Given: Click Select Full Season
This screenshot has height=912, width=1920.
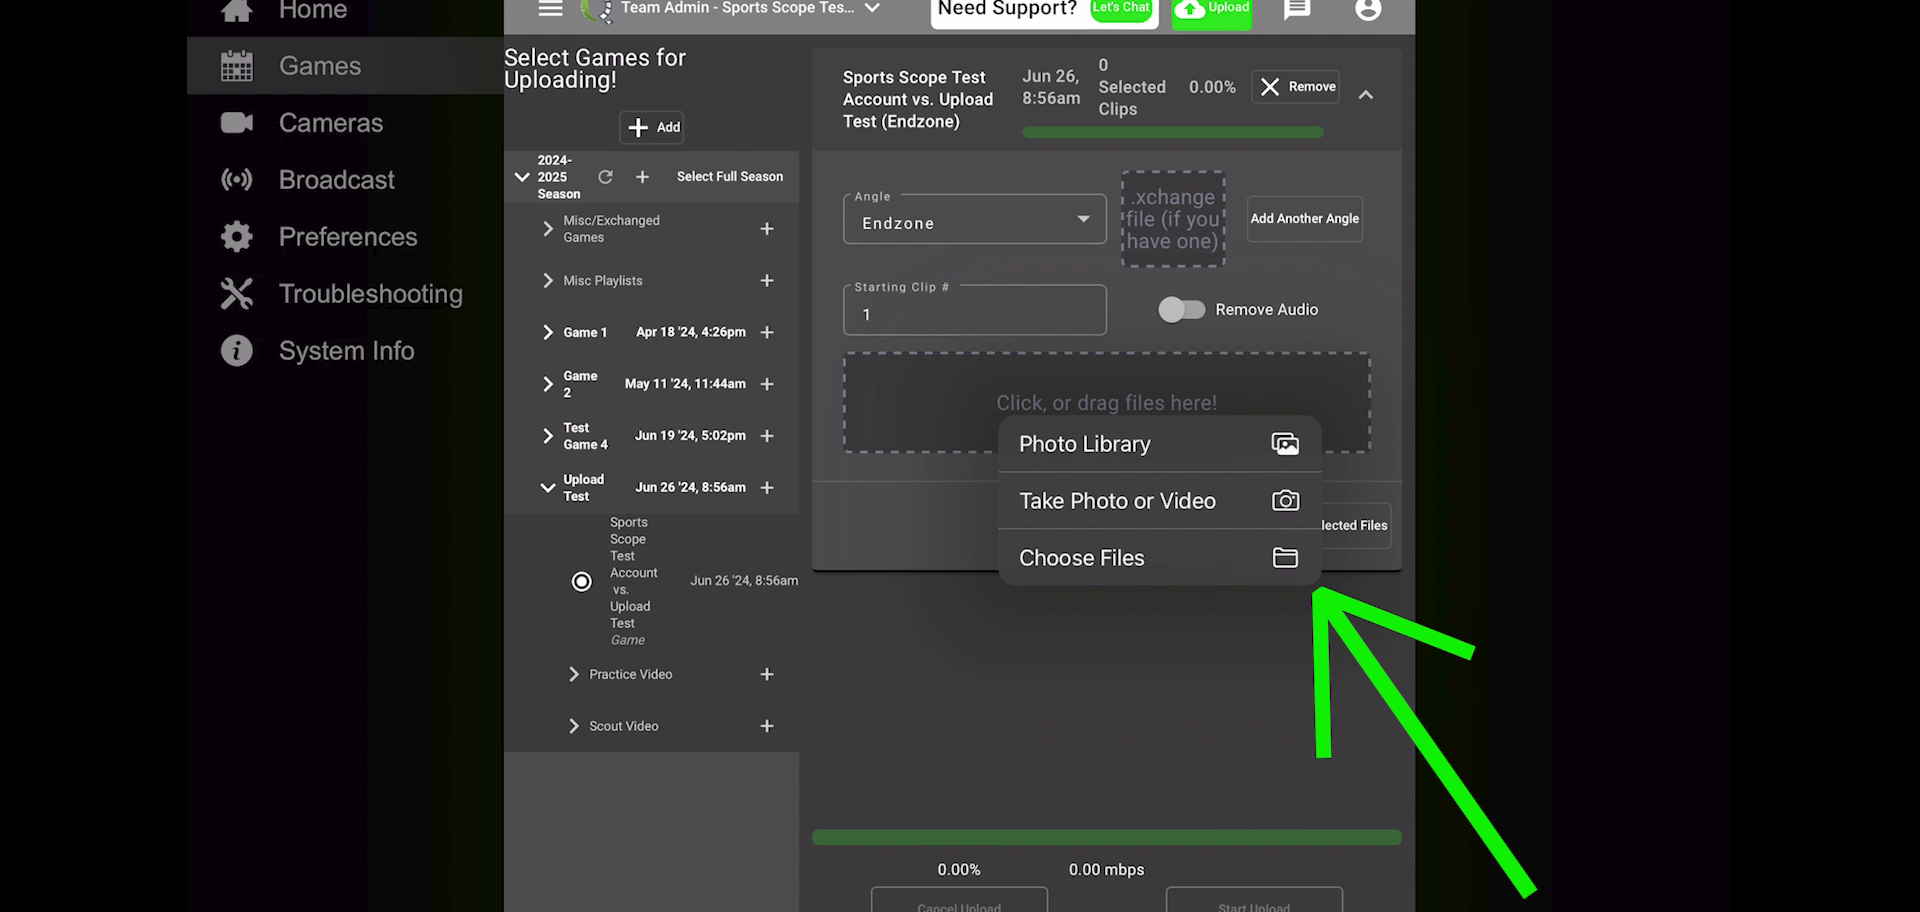Looking at the screenshot, I should point(730,177).
